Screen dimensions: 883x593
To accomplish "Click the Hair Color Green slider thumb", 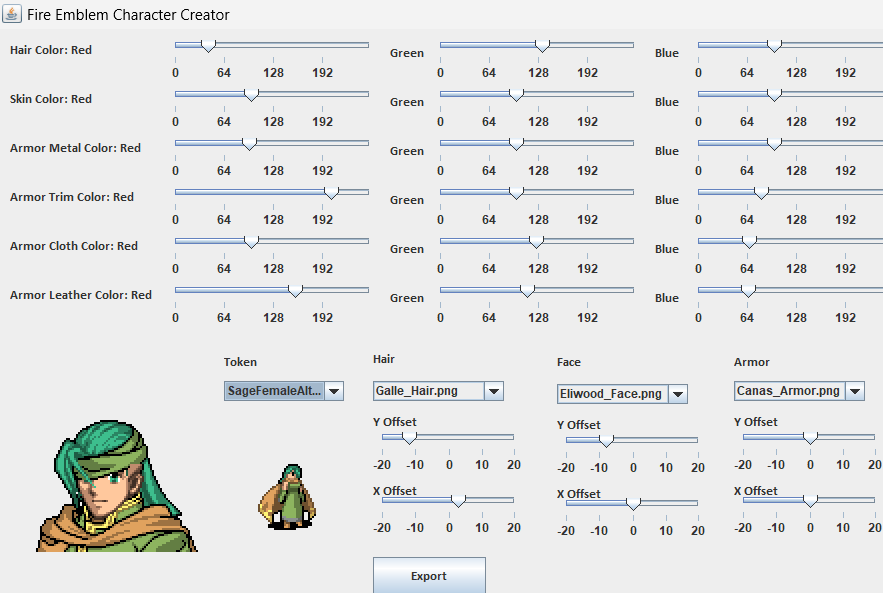I will point(542,46).
